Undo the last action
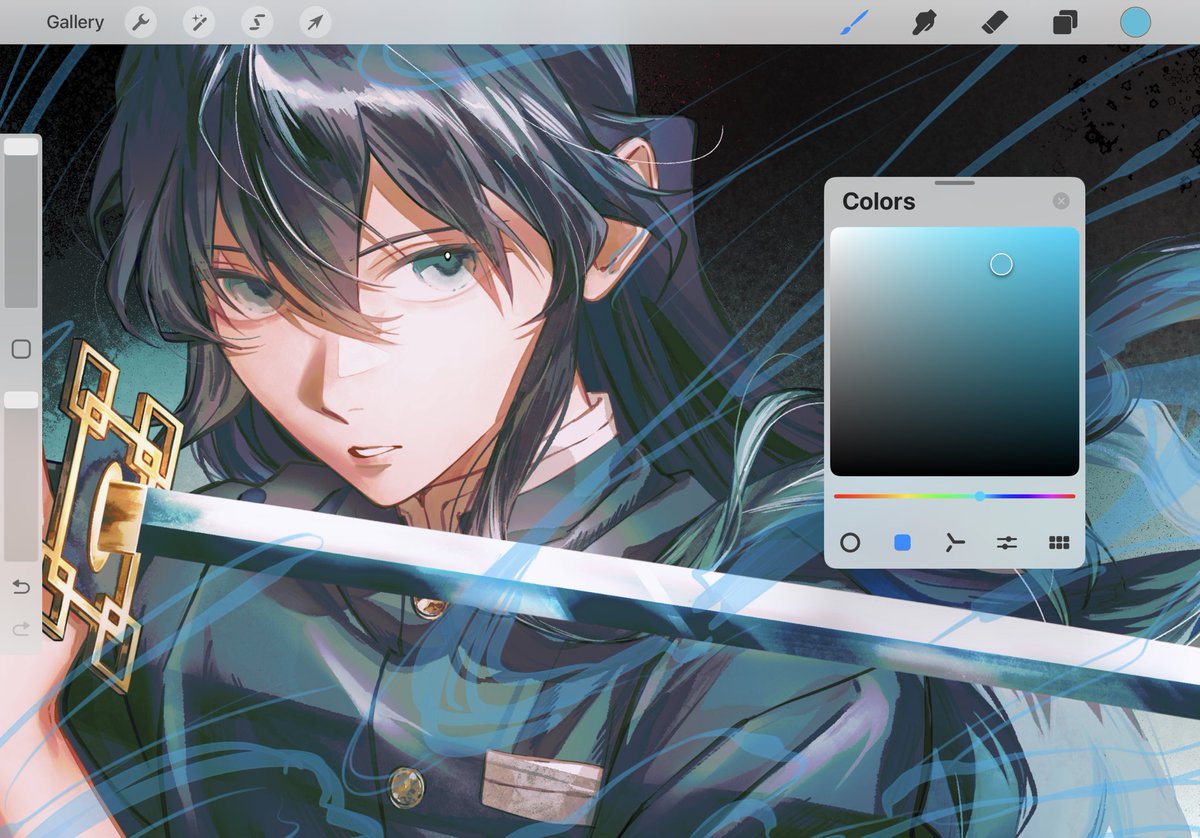1200x838 pixels. [21, 587]
